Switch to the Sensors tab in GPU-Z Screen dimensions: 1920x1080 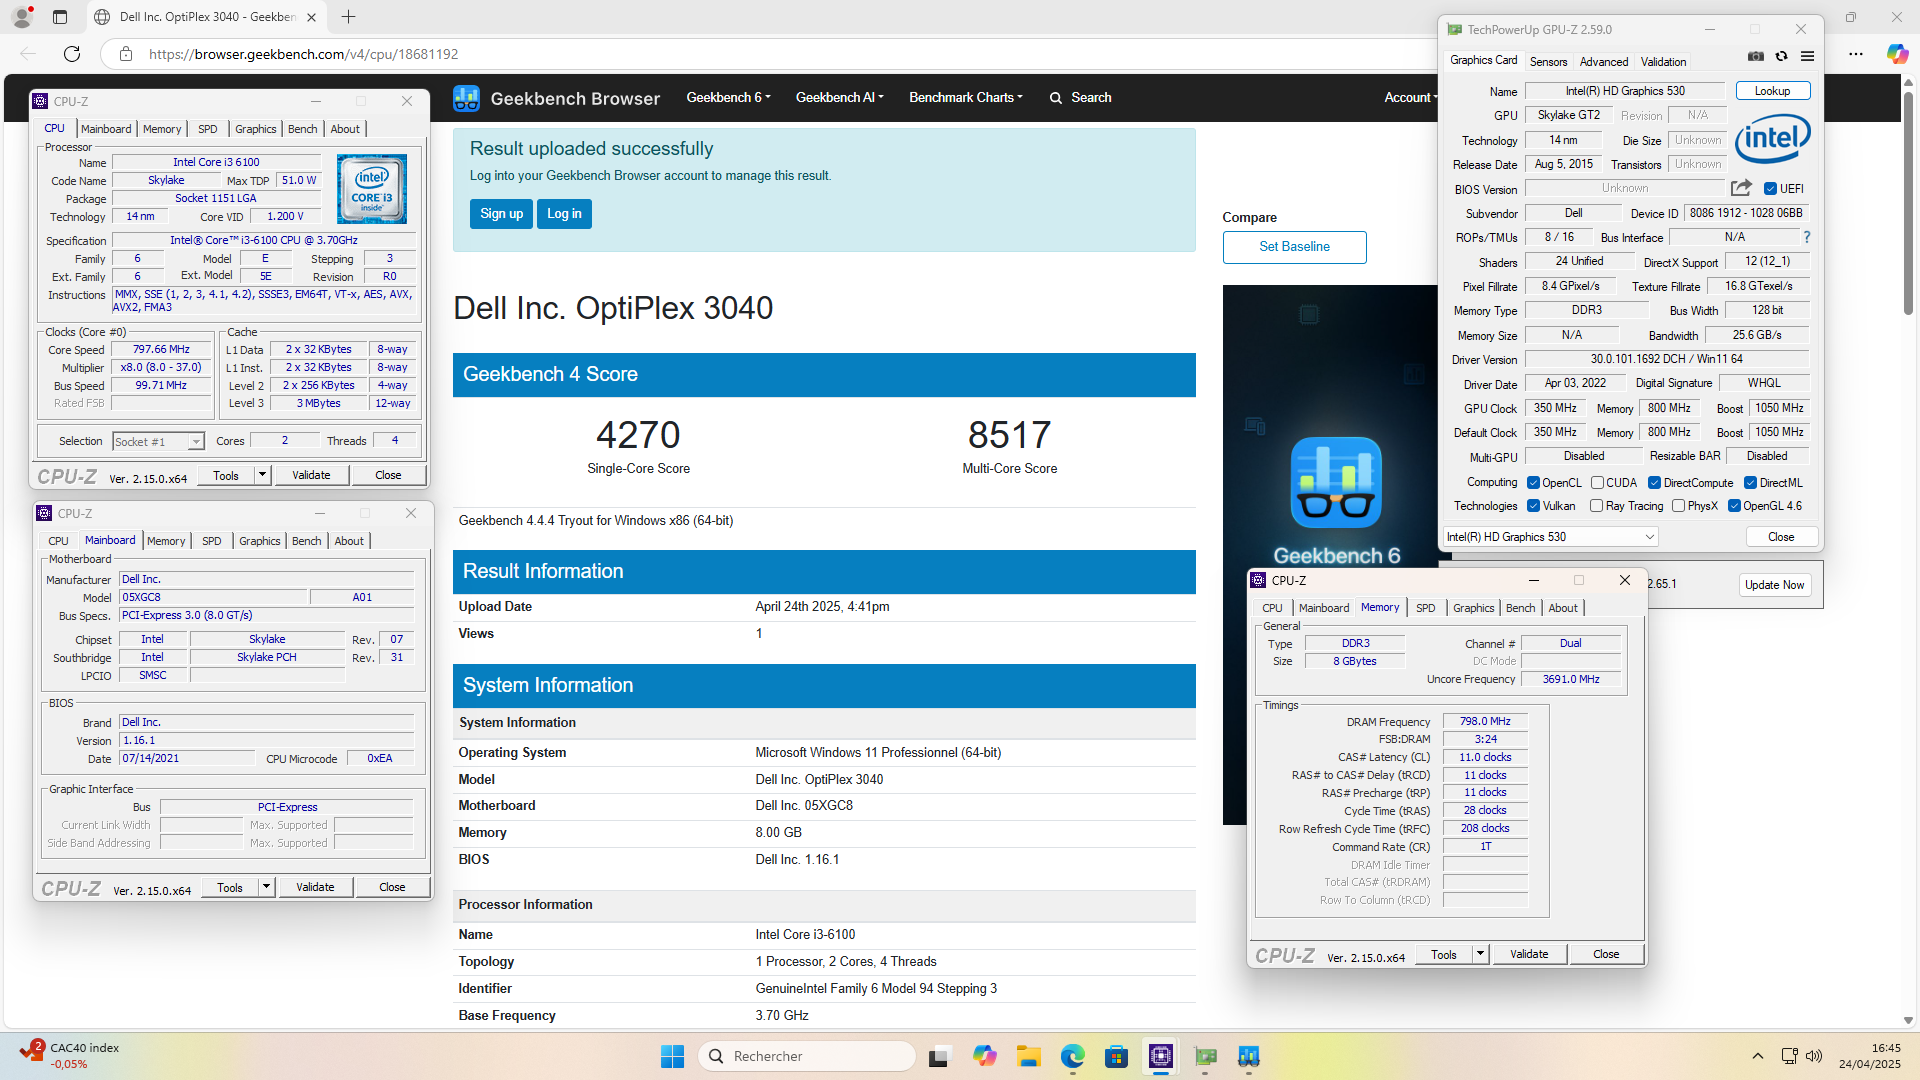pos(1548,62)
